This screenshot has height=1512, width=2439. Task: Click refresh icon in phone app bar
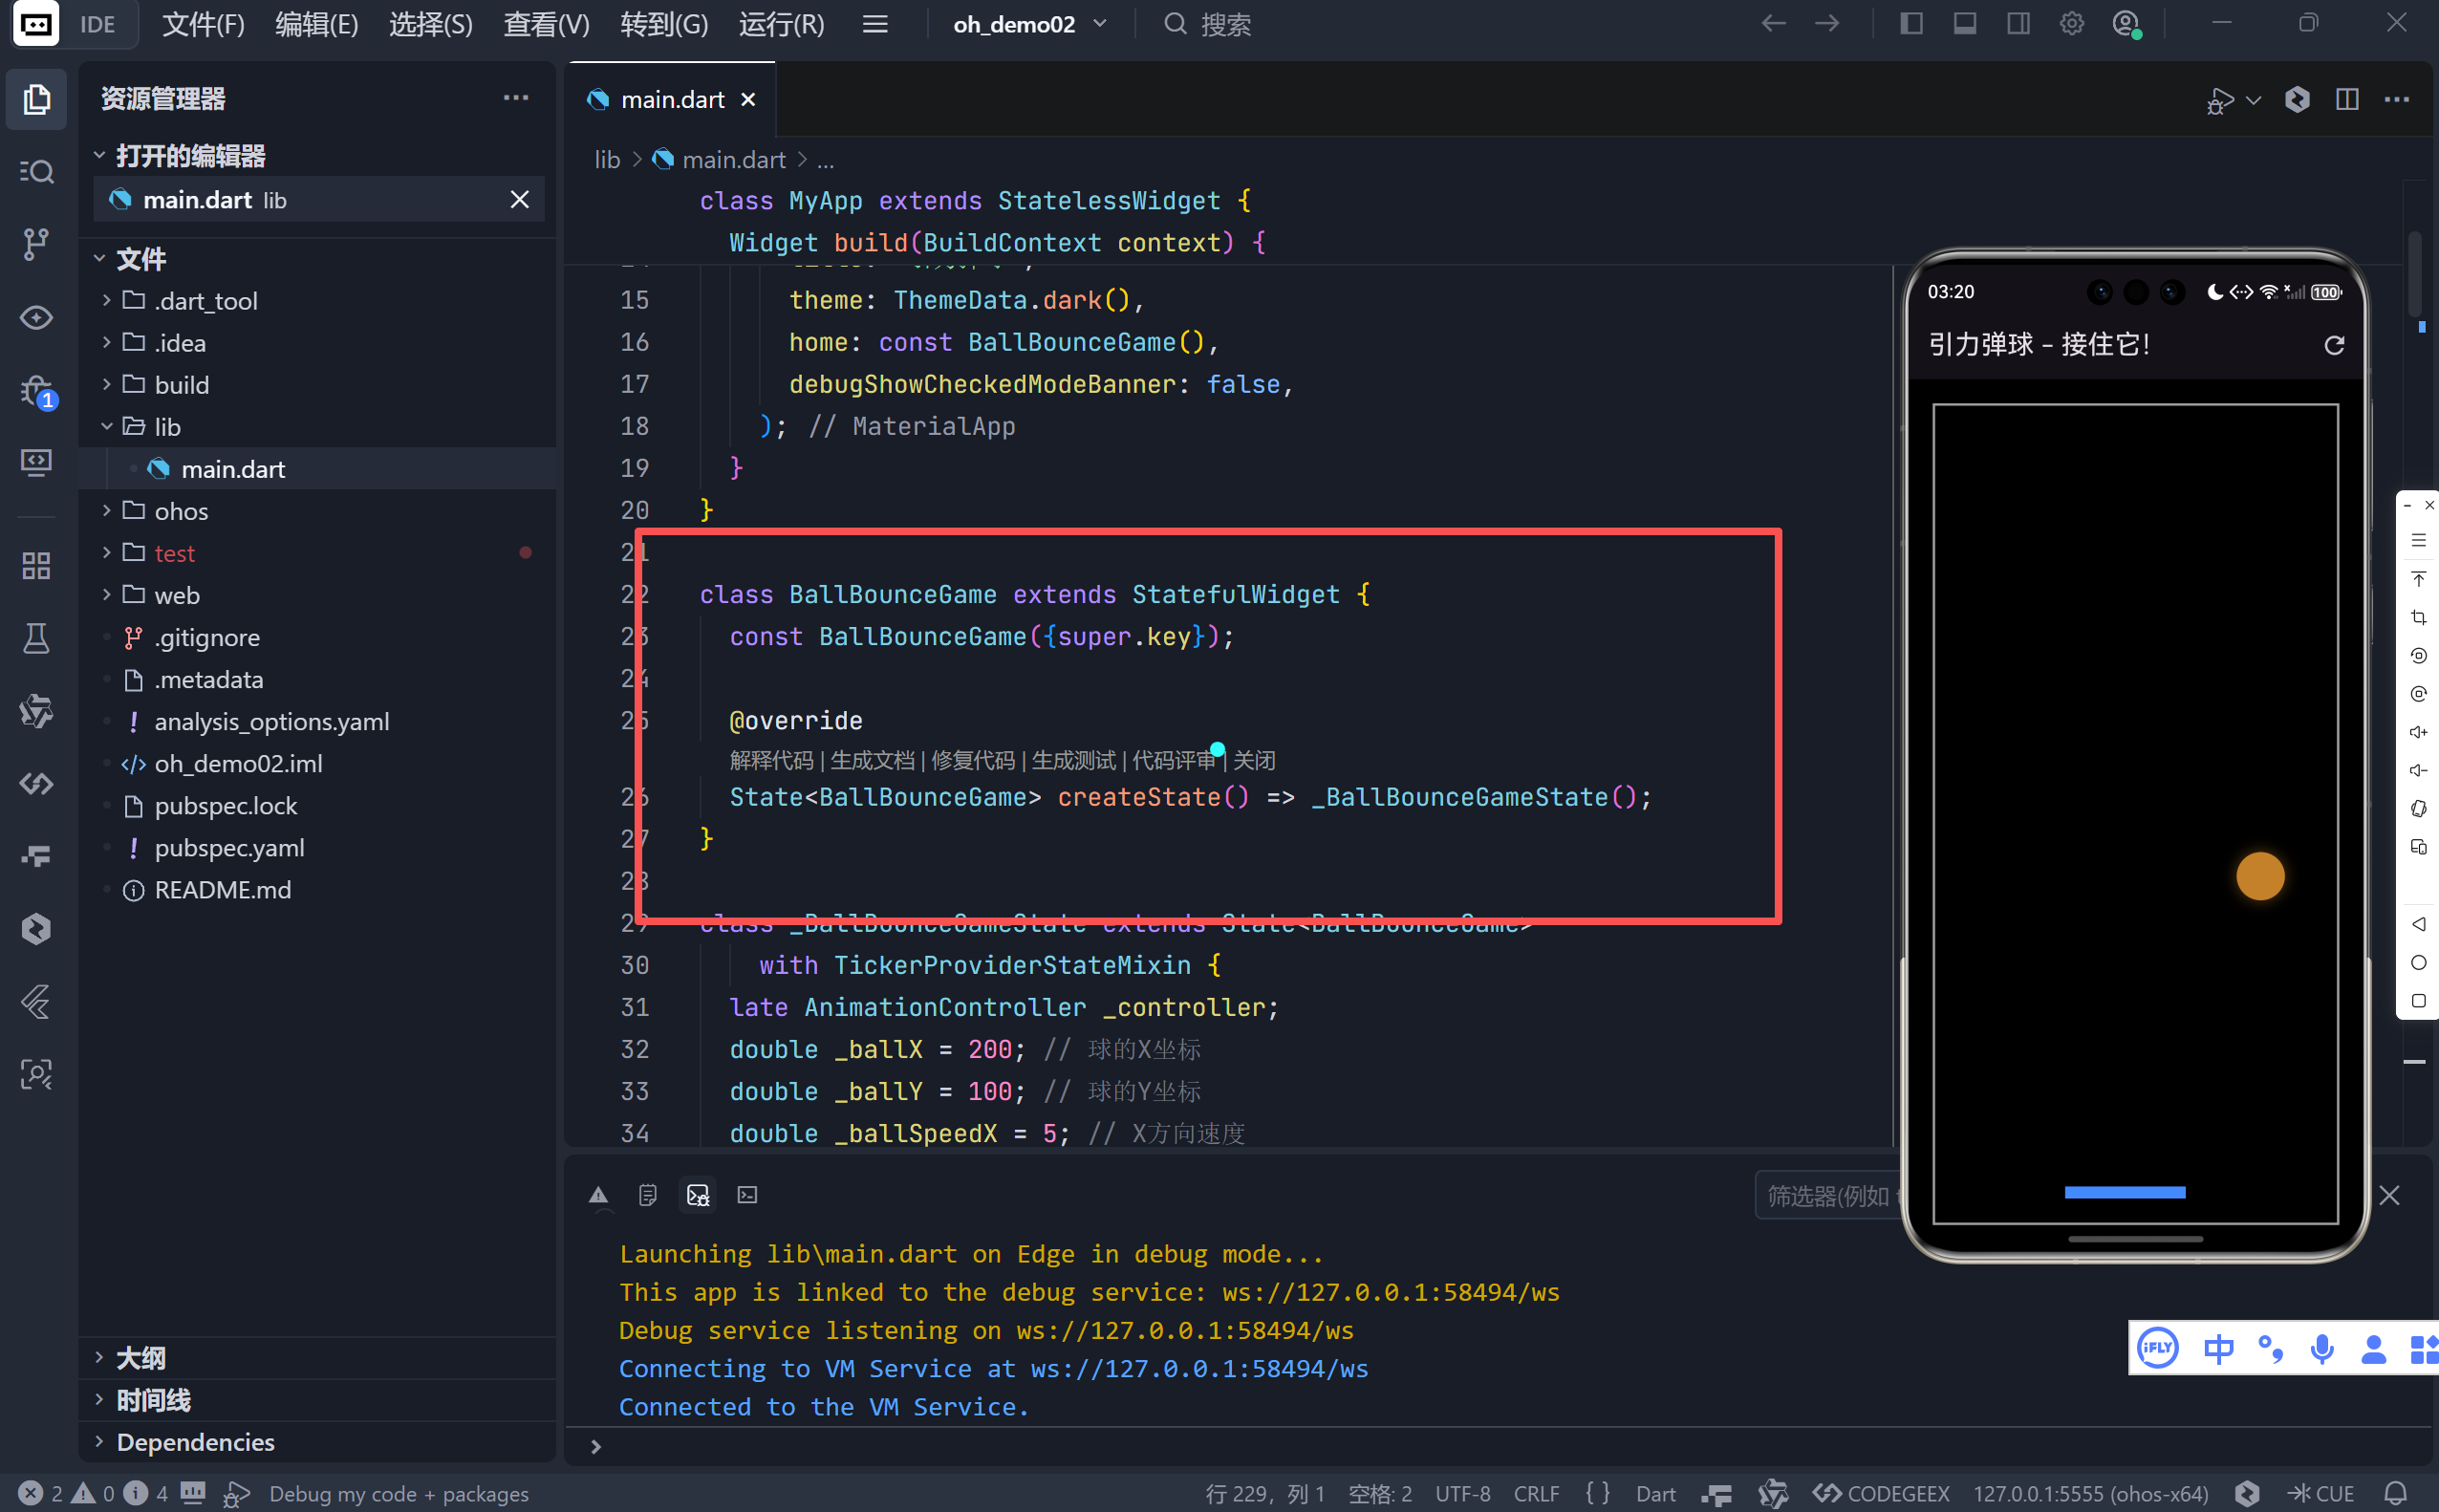[x=2334, y=345]
